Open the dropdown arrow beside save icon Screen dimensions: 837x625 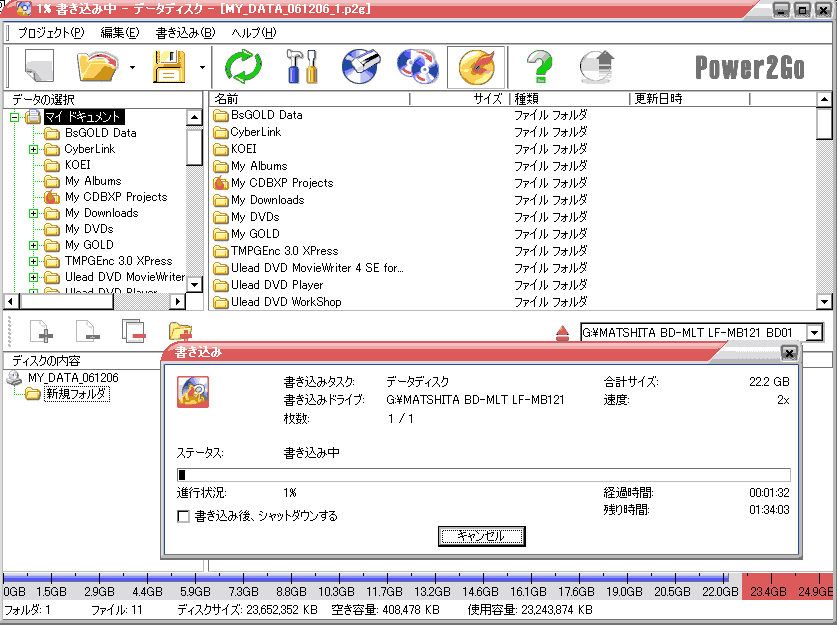[202, 67]
